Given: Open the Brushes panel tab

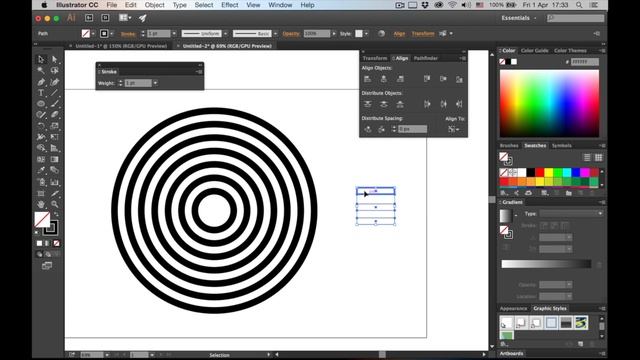Looking at the screenshot, I should click(509, 146).
